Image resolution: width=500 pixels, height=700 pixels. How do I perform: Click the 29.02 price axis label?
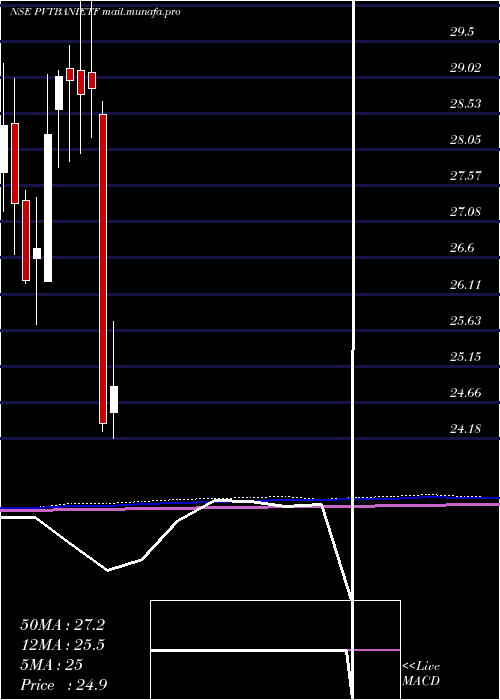[466, 68]
